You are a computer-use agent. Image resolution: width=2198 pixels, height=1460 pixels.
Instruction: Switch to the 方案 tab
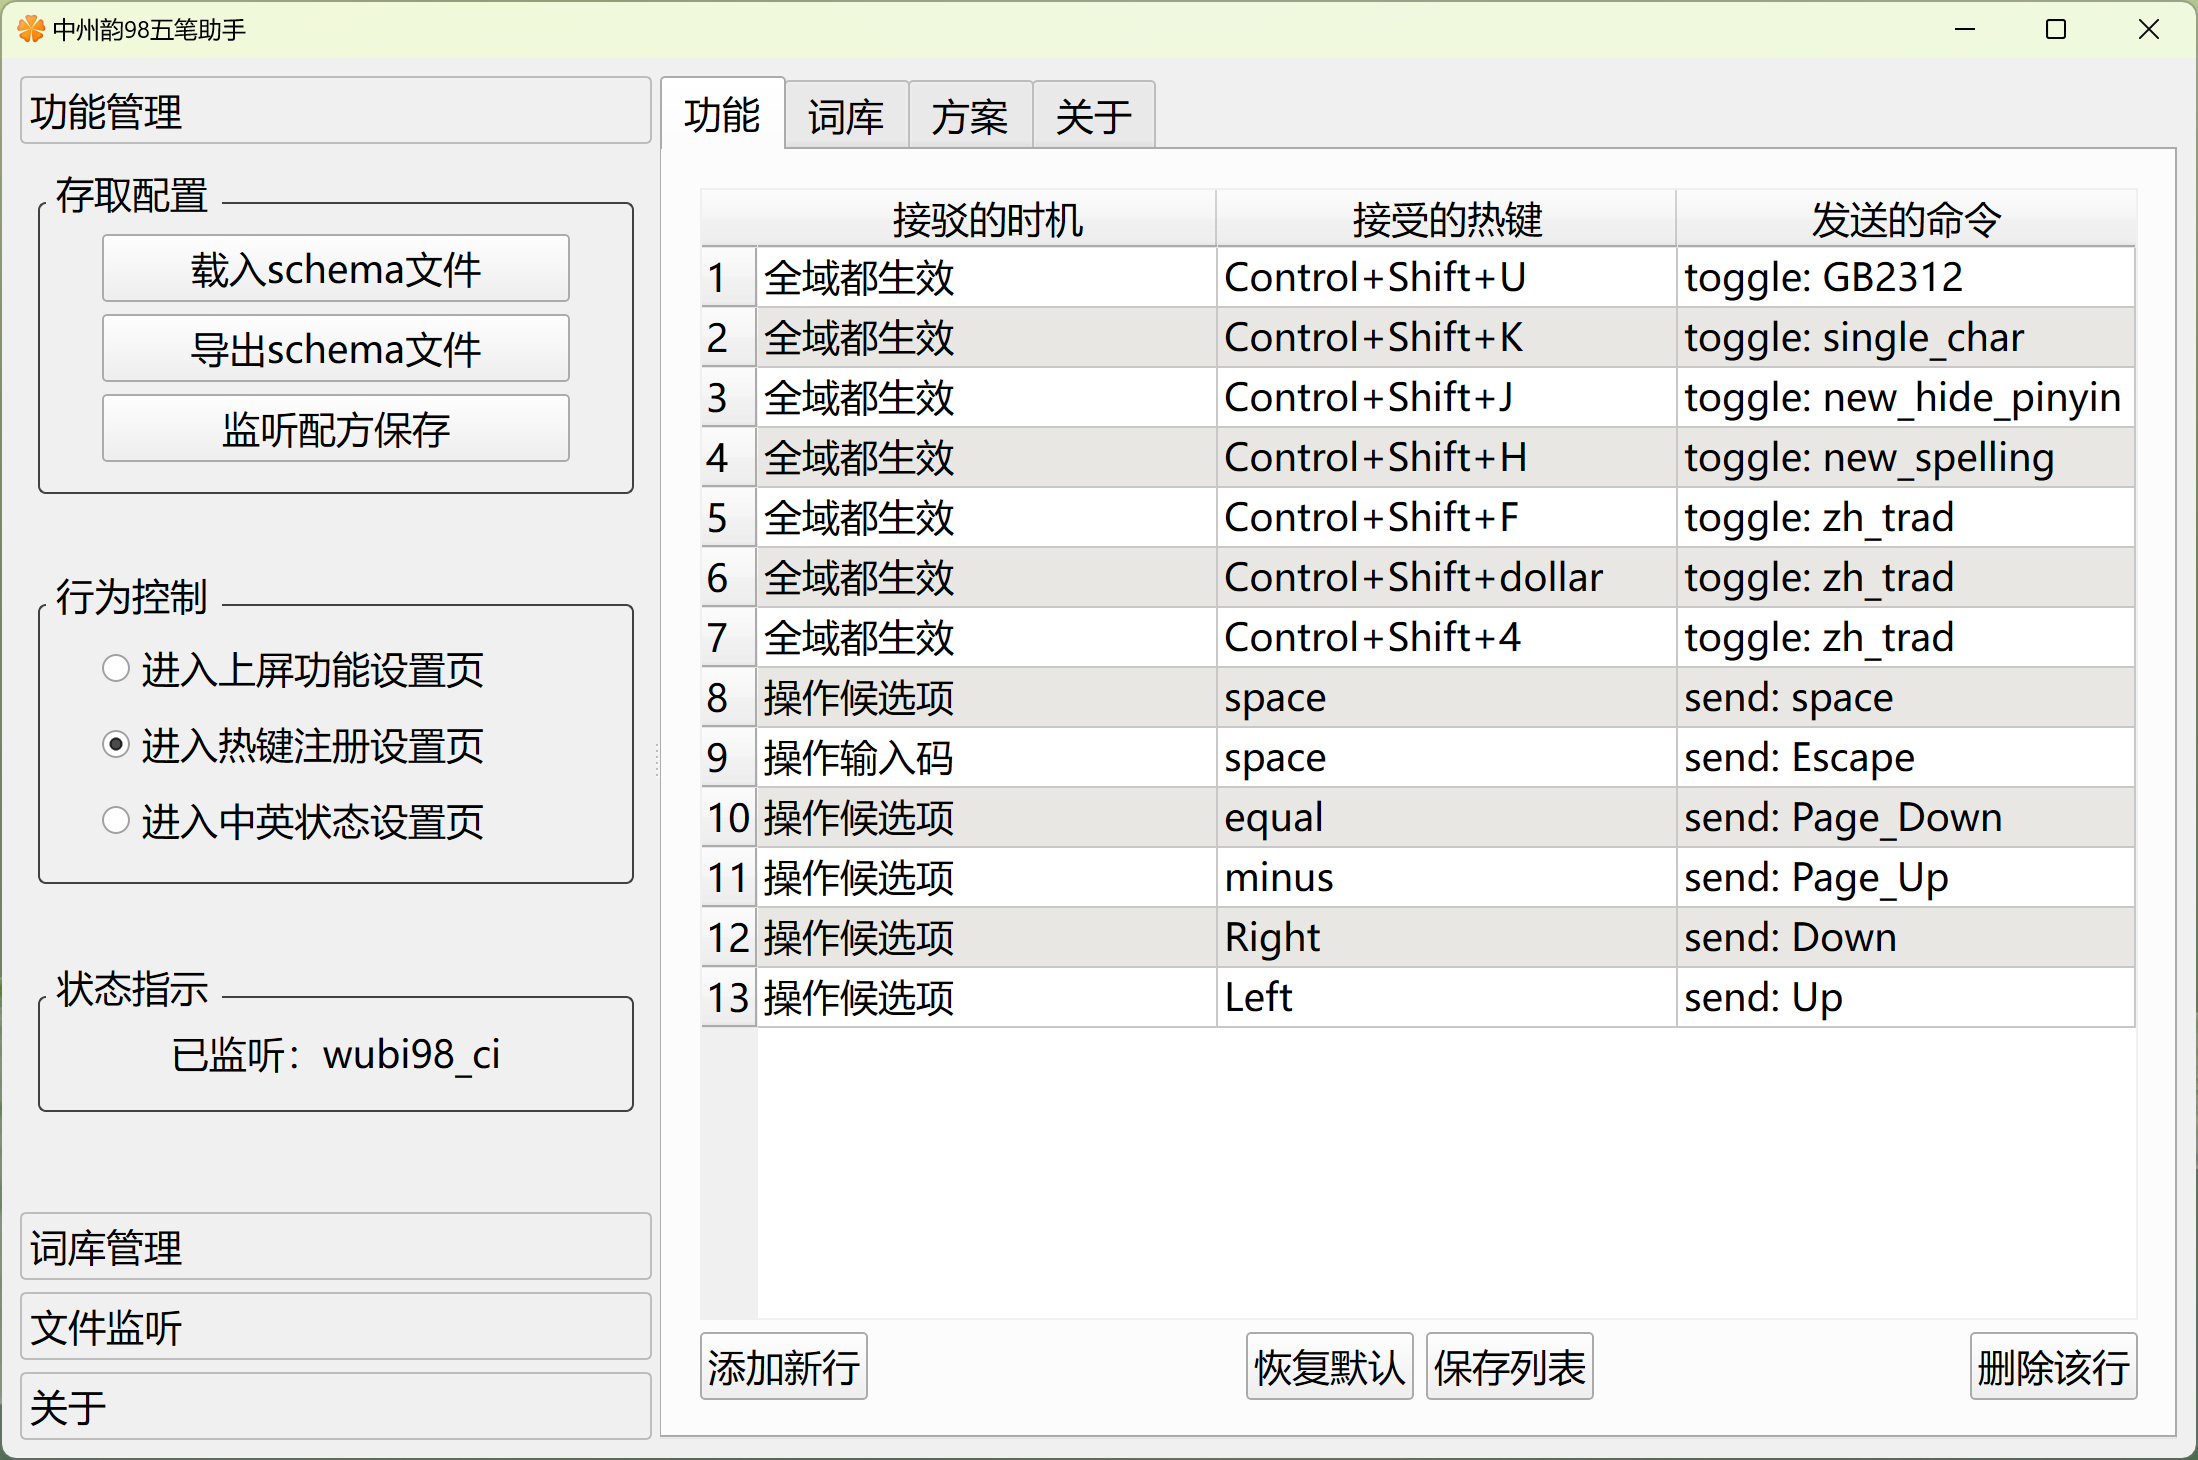(x=969, y=117)
